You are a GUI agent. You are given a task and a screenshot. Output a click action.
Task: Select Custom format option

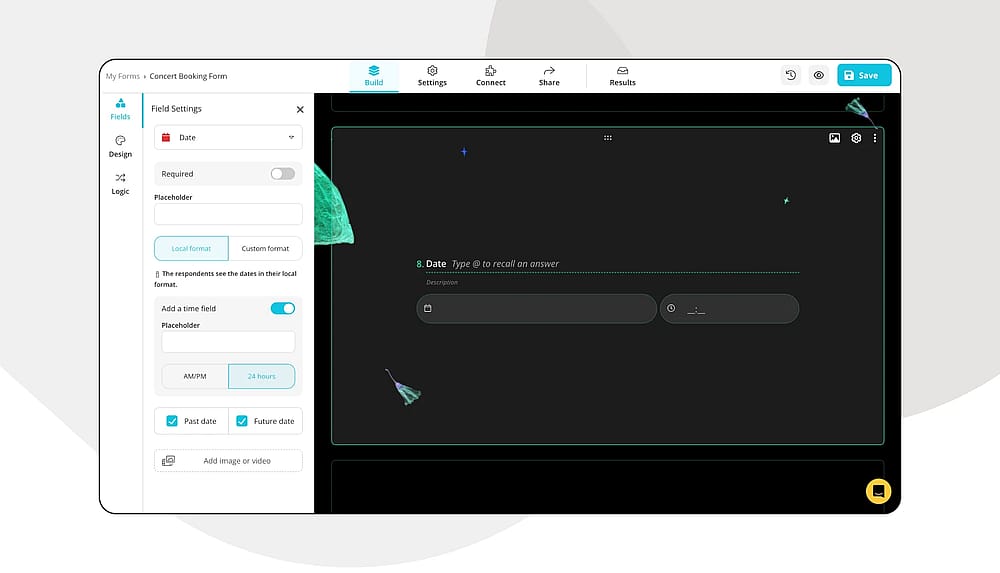point(265,248)
